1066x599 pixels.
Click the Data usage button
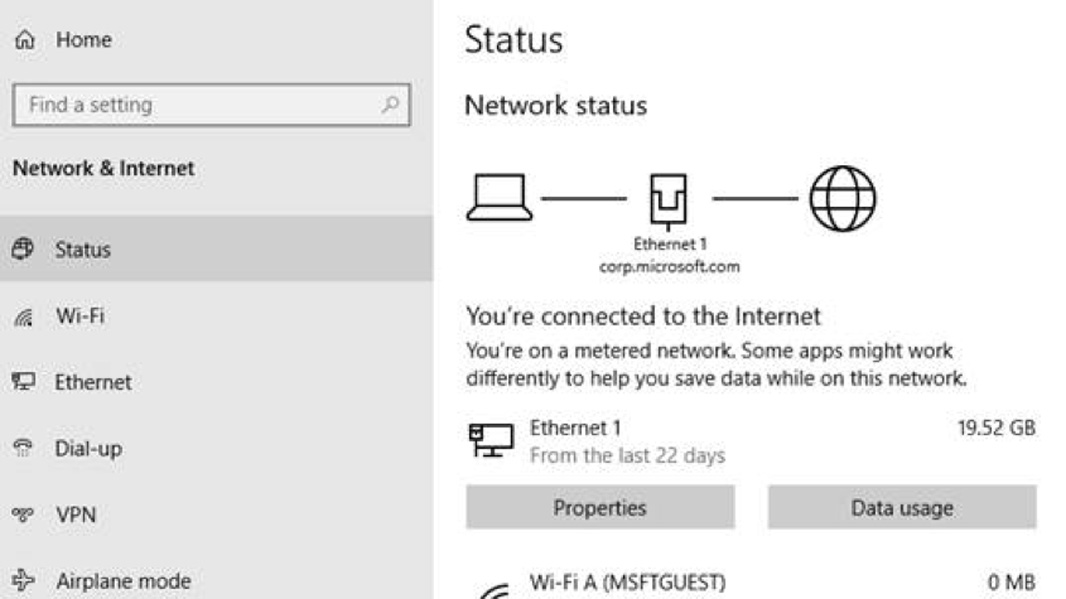(901, 507)
